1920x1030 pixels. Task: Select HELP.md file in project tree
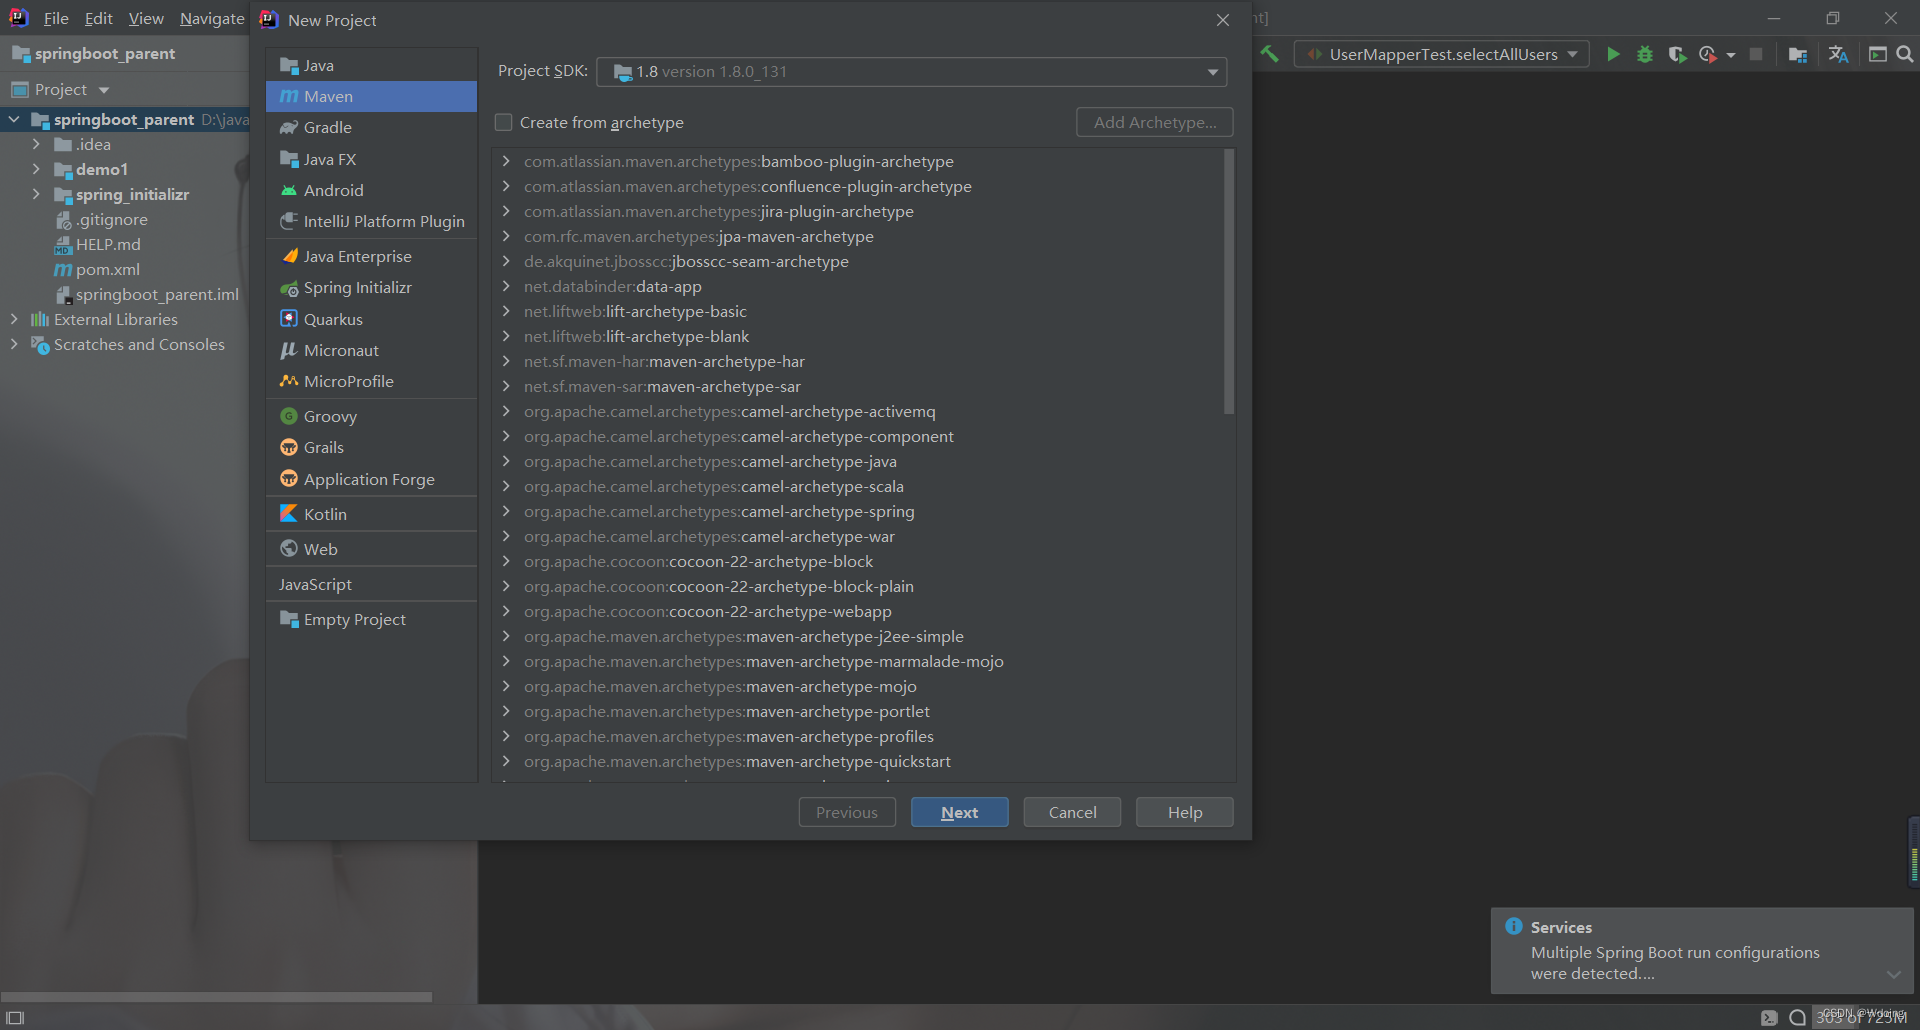tap(108, 244)
